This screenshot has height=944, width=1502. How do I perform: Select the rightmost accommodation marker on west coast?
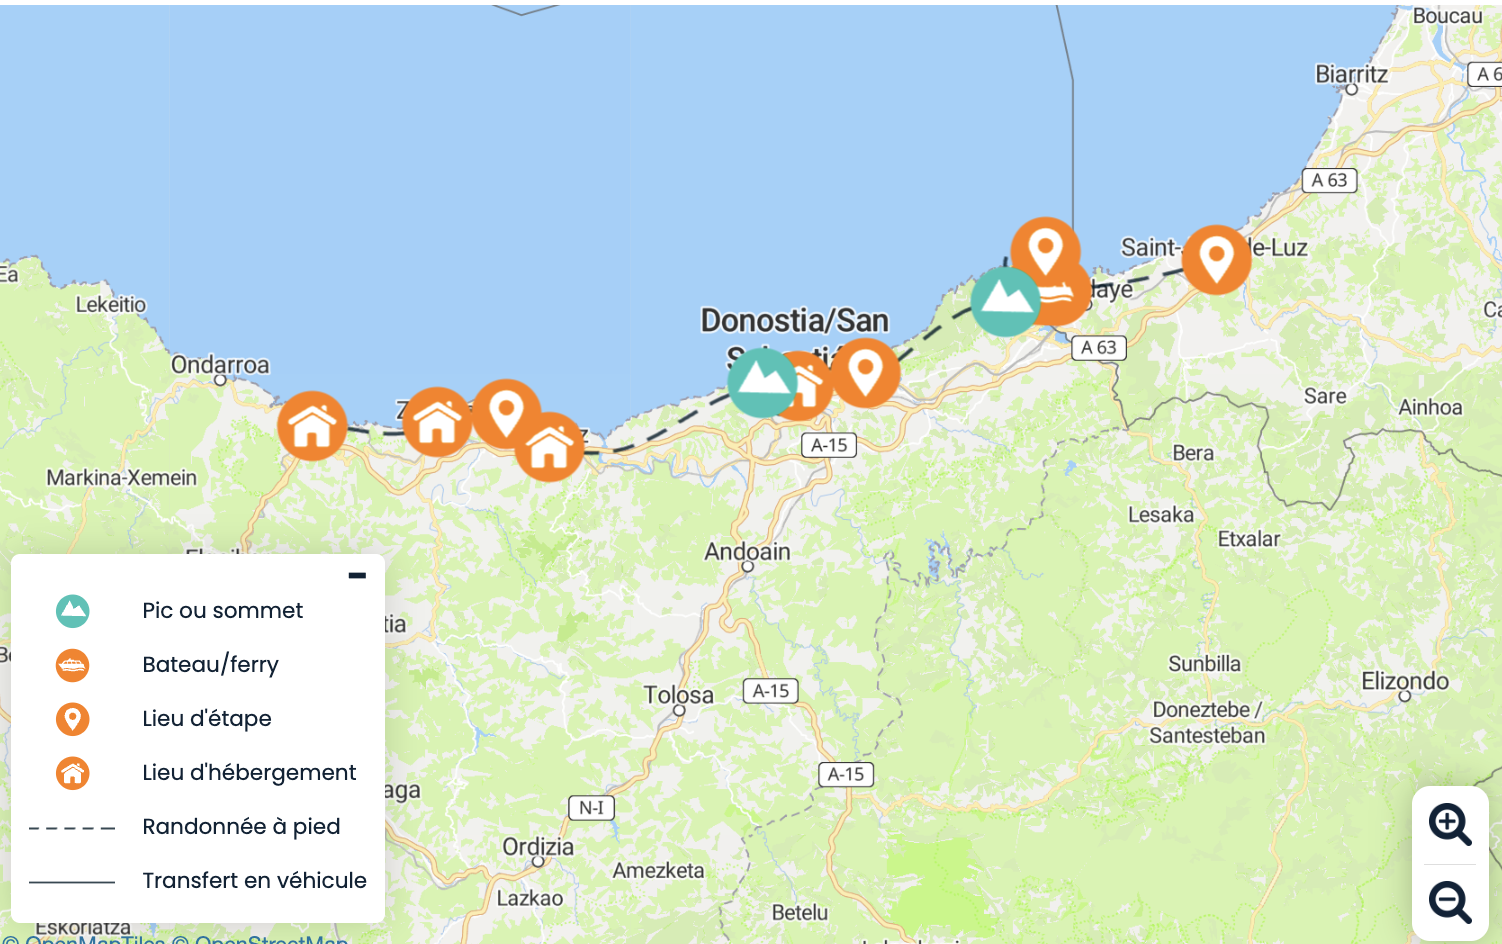[x=549, y=447]
